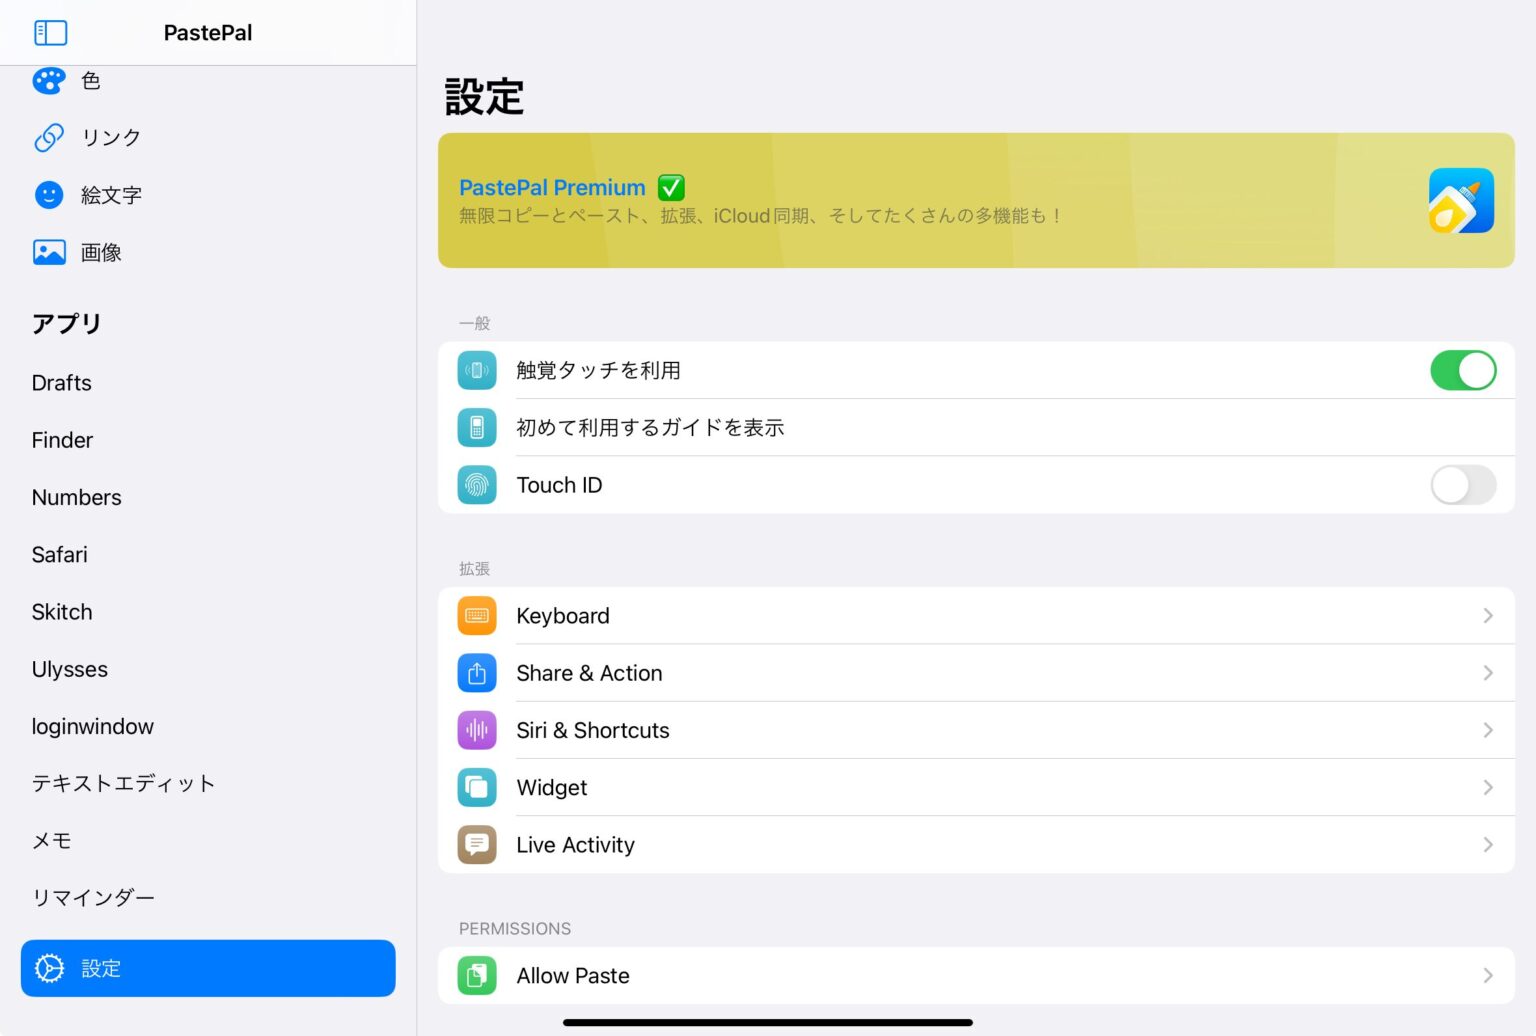Viewport: 1536px width, 1036px height.
Task: Disable 触覚タッチを利用 switch
Action: 1463,370
